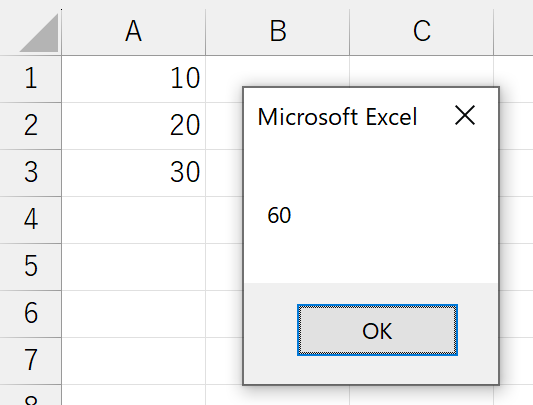This screenshot has width=533, height=405.
Task: Select column B header
Action: (x=278, y=31)
